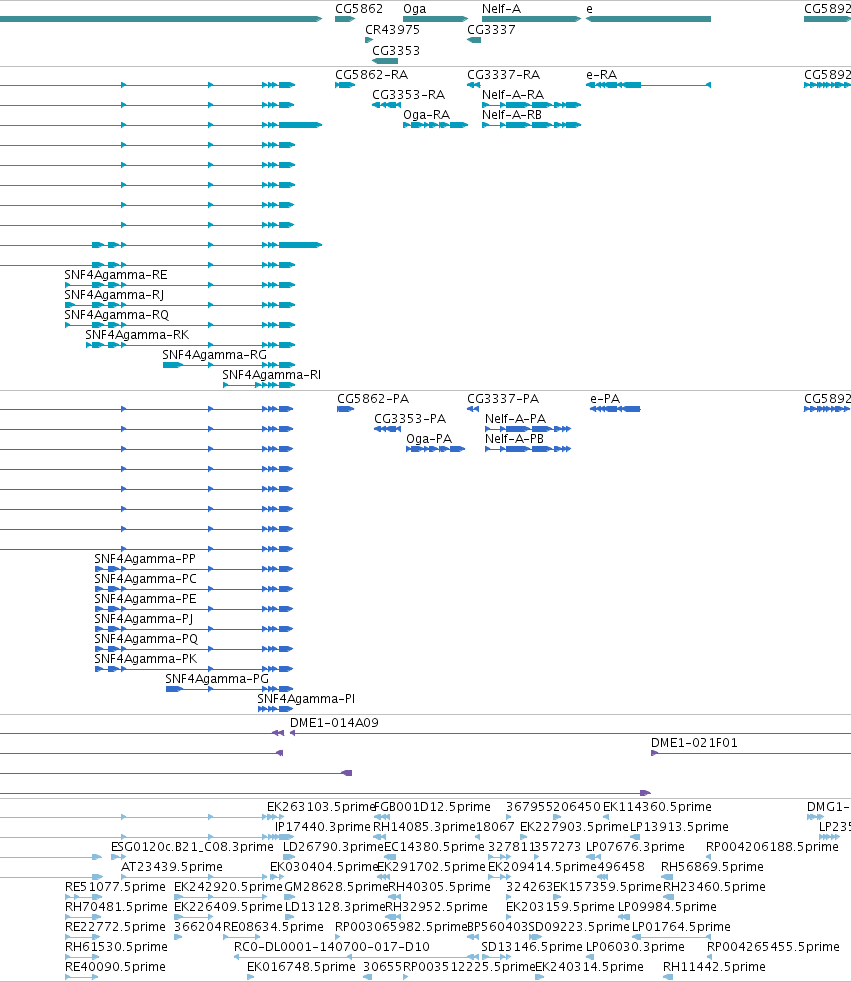This screenshot has width=851, height=982.
Task: Select the CG3353 gene label in top track
Action: coord(396,51)
